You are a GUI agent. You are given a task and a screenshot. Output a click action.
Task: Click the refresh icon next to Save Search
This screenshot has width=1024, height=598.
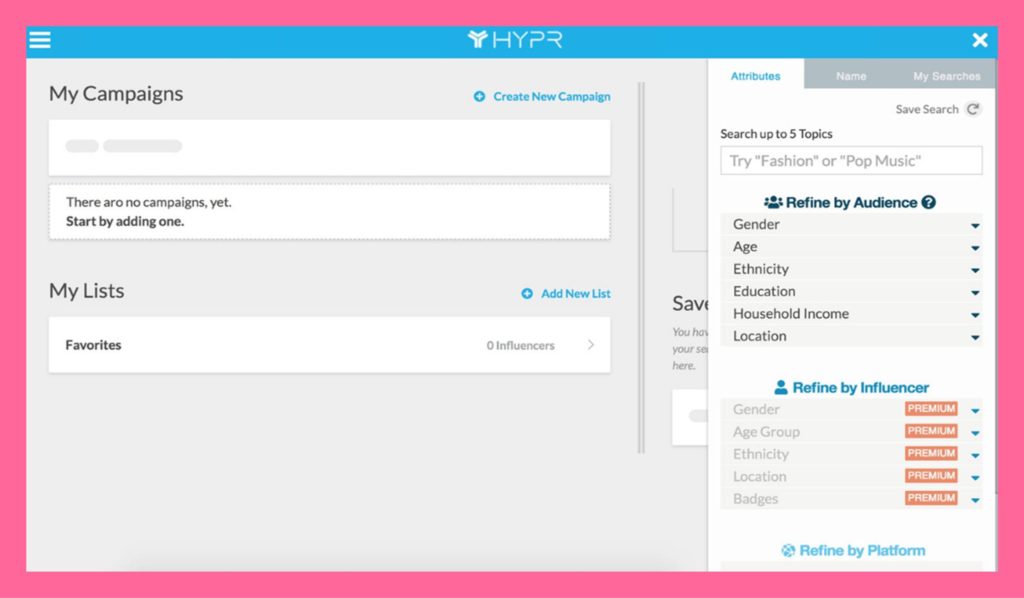[x=973, y=109]
